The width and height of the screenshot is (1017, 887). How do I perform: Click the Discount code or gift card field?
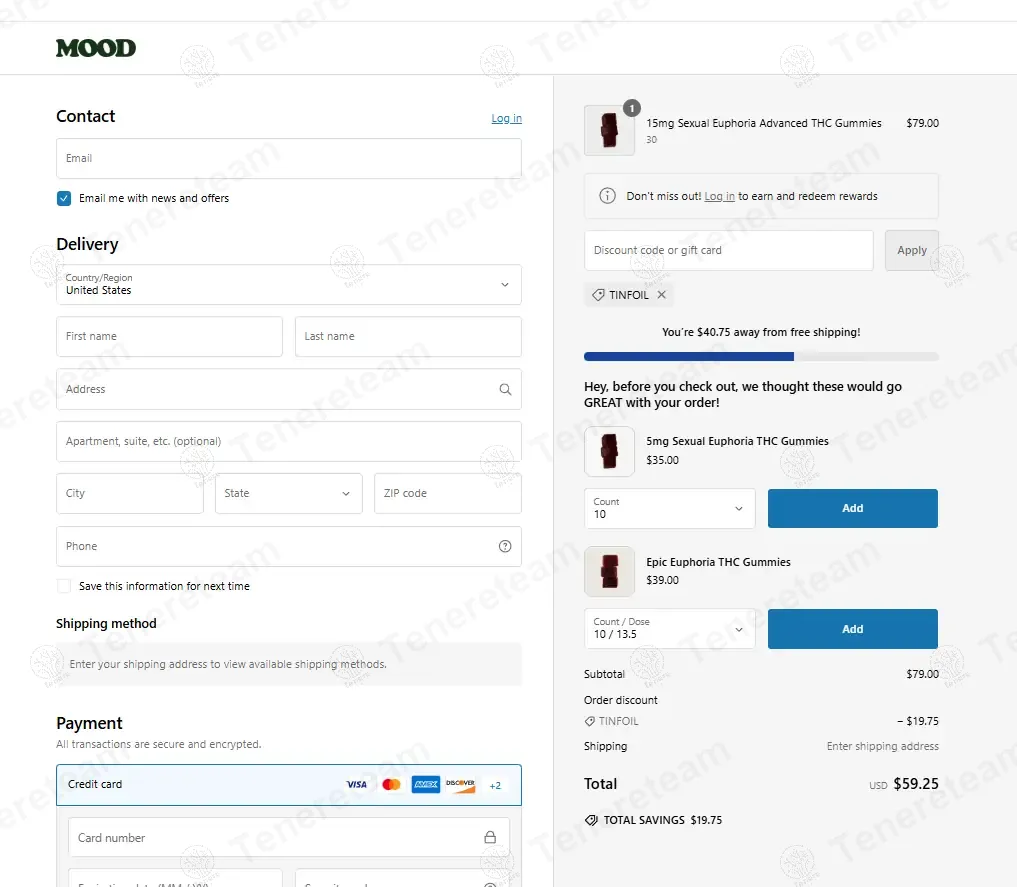[x=728, y=251]
